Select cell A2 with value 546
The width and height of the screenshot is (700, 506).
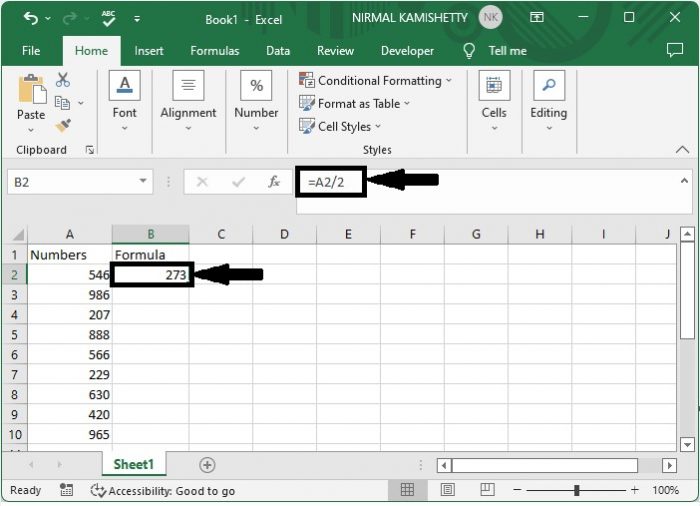[x=70, y=275]
